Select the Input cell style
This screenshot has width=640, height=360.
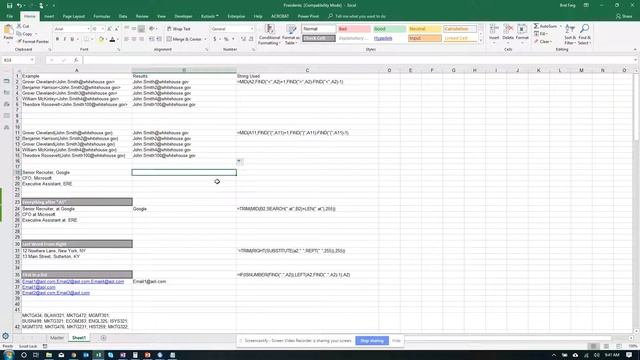424,38
